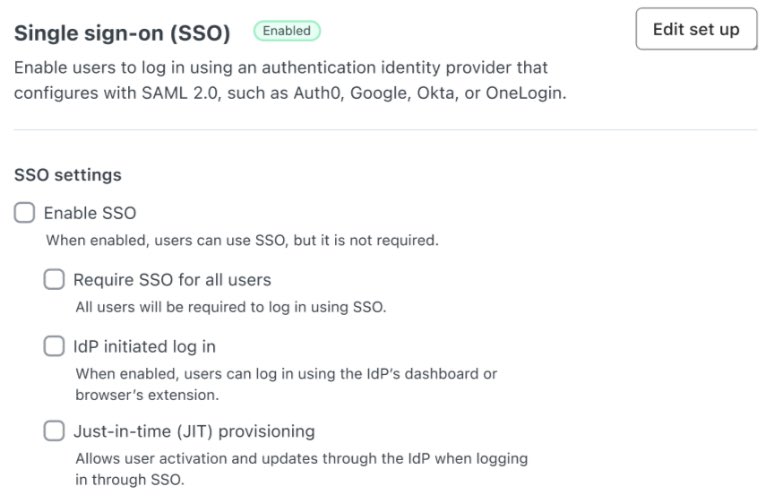778x504 pixels.
Task: Click the Just-in-time (JIT) provisioning label
Action: coord(194,432)
